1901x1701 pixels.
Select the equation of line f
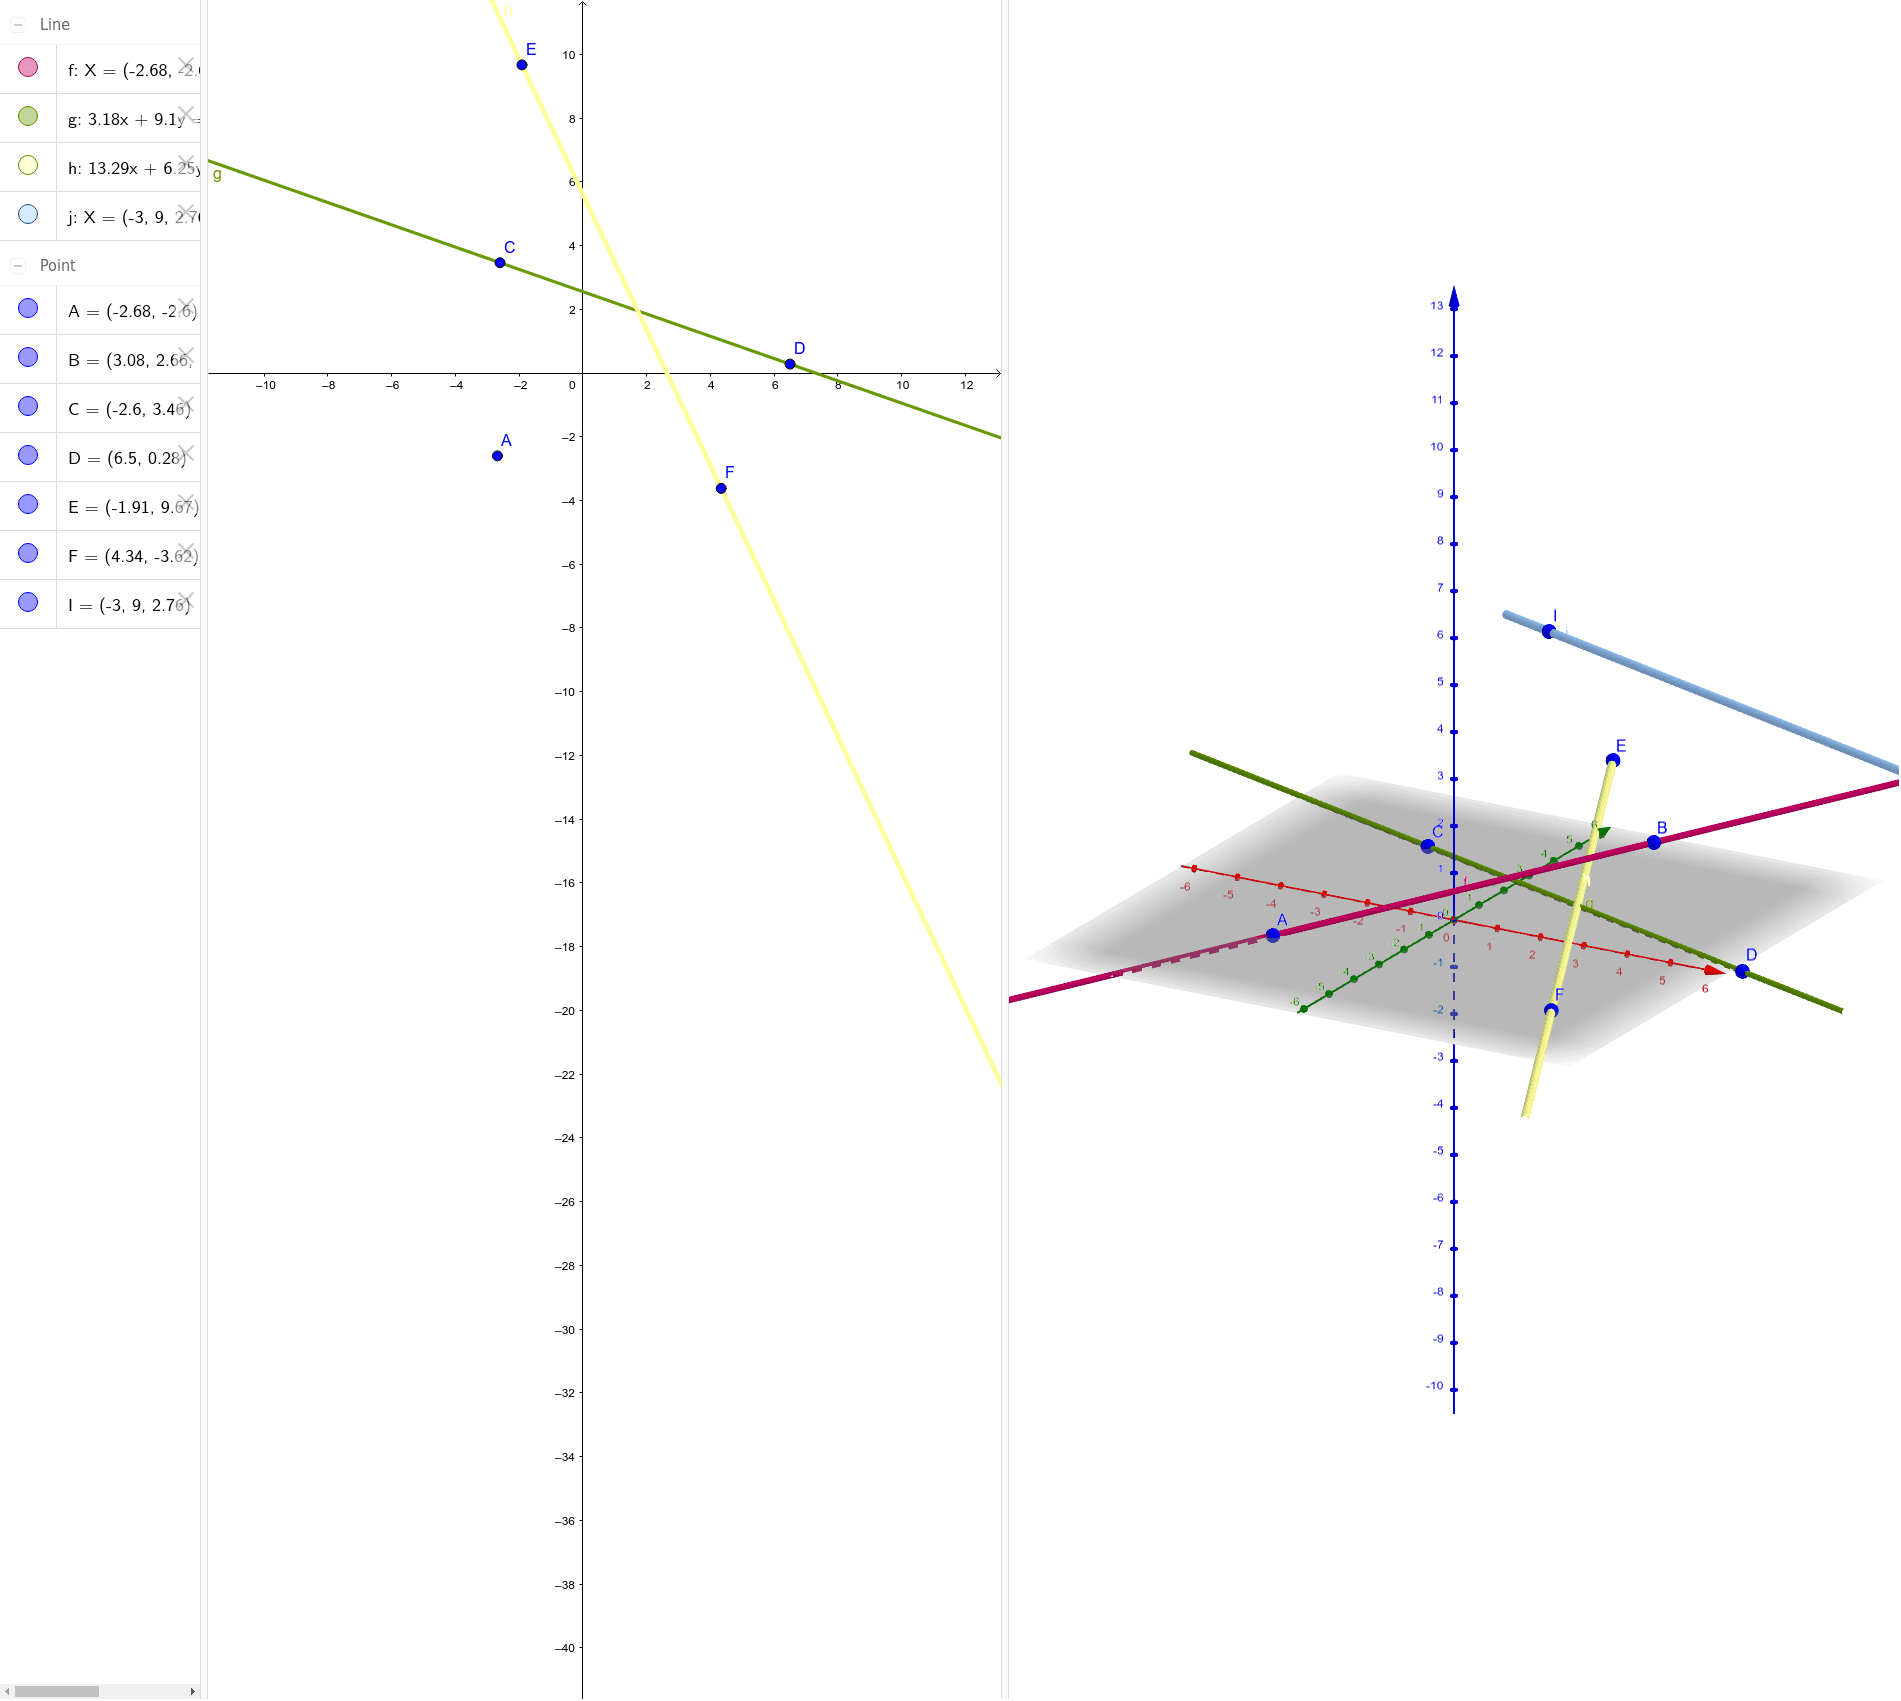pos(133,70)
